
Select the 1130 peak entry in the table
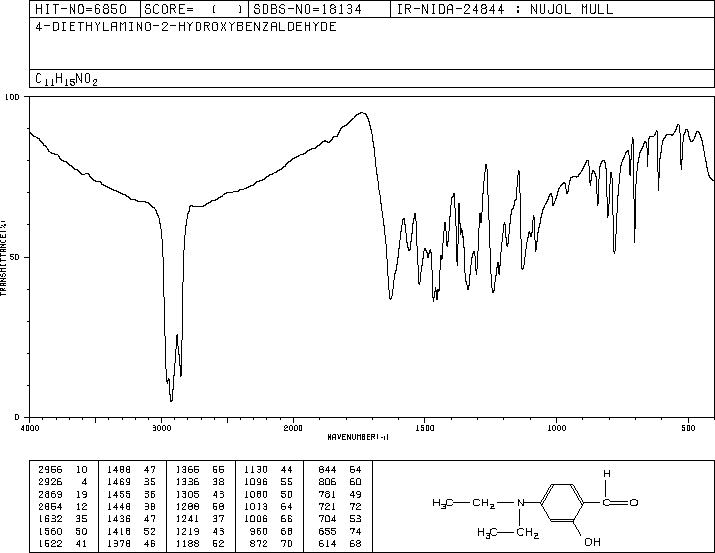(269, 470)
